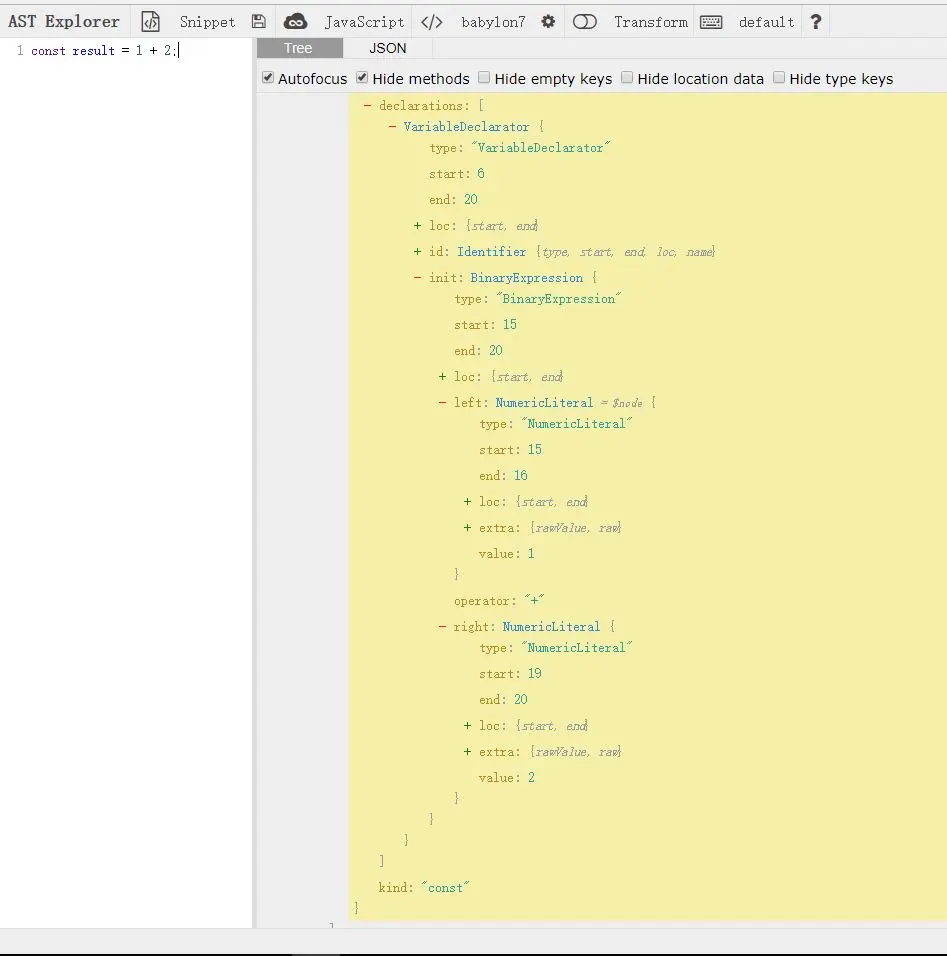The image size is (947, 956).
Task: Open parser settings gear icon
Action: coord(548,22)
